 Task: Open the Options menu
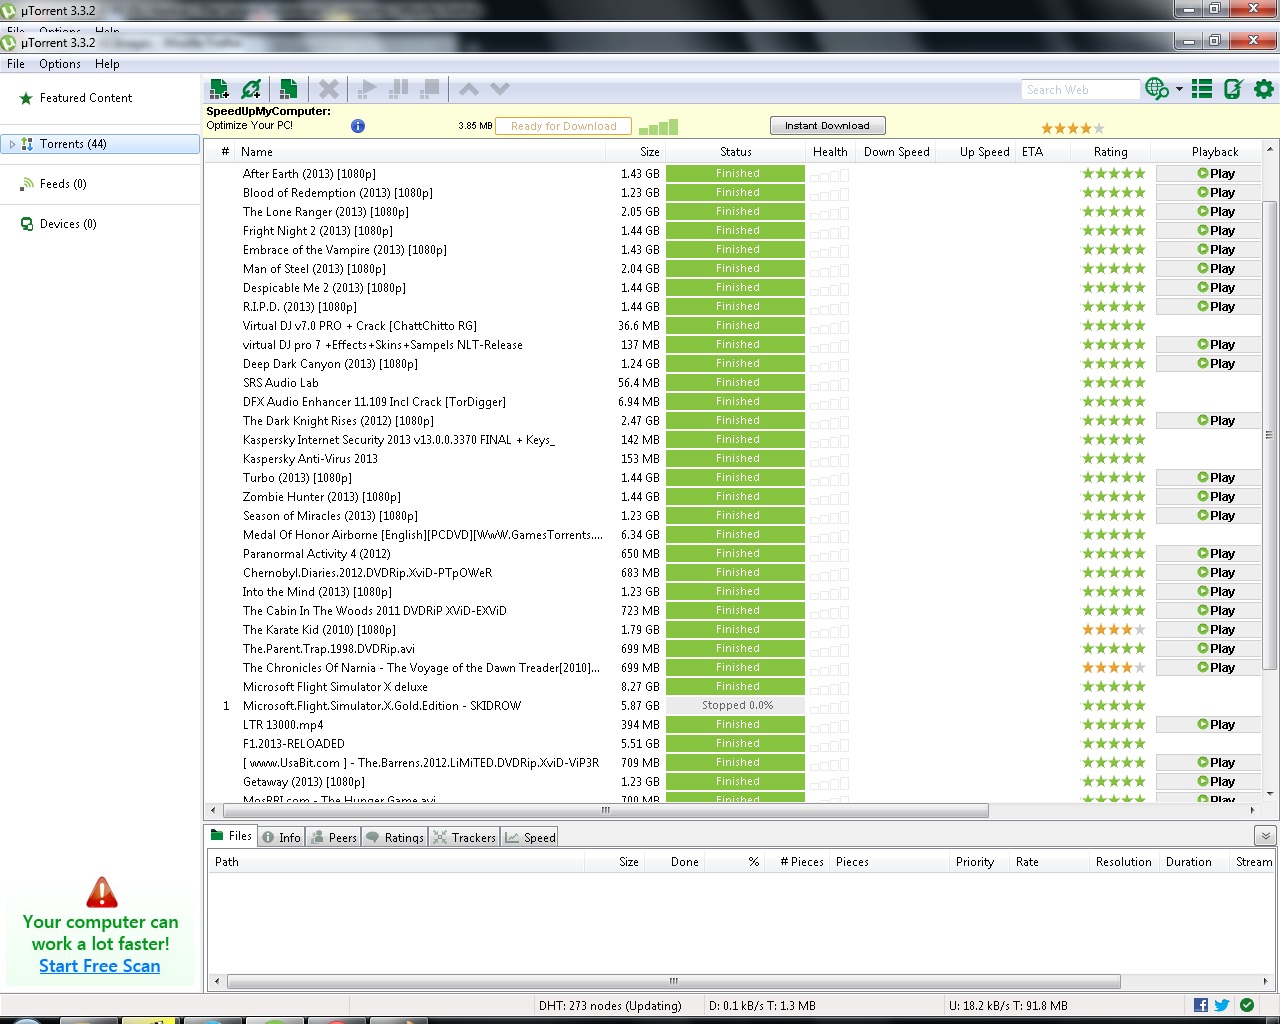pyautogui.click(x=60, y=64)
